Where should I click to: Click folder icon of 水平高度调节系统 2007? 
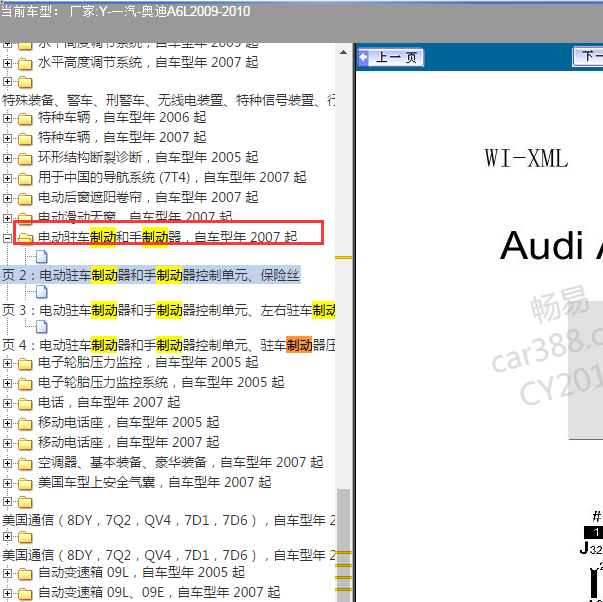click(25, 63)
